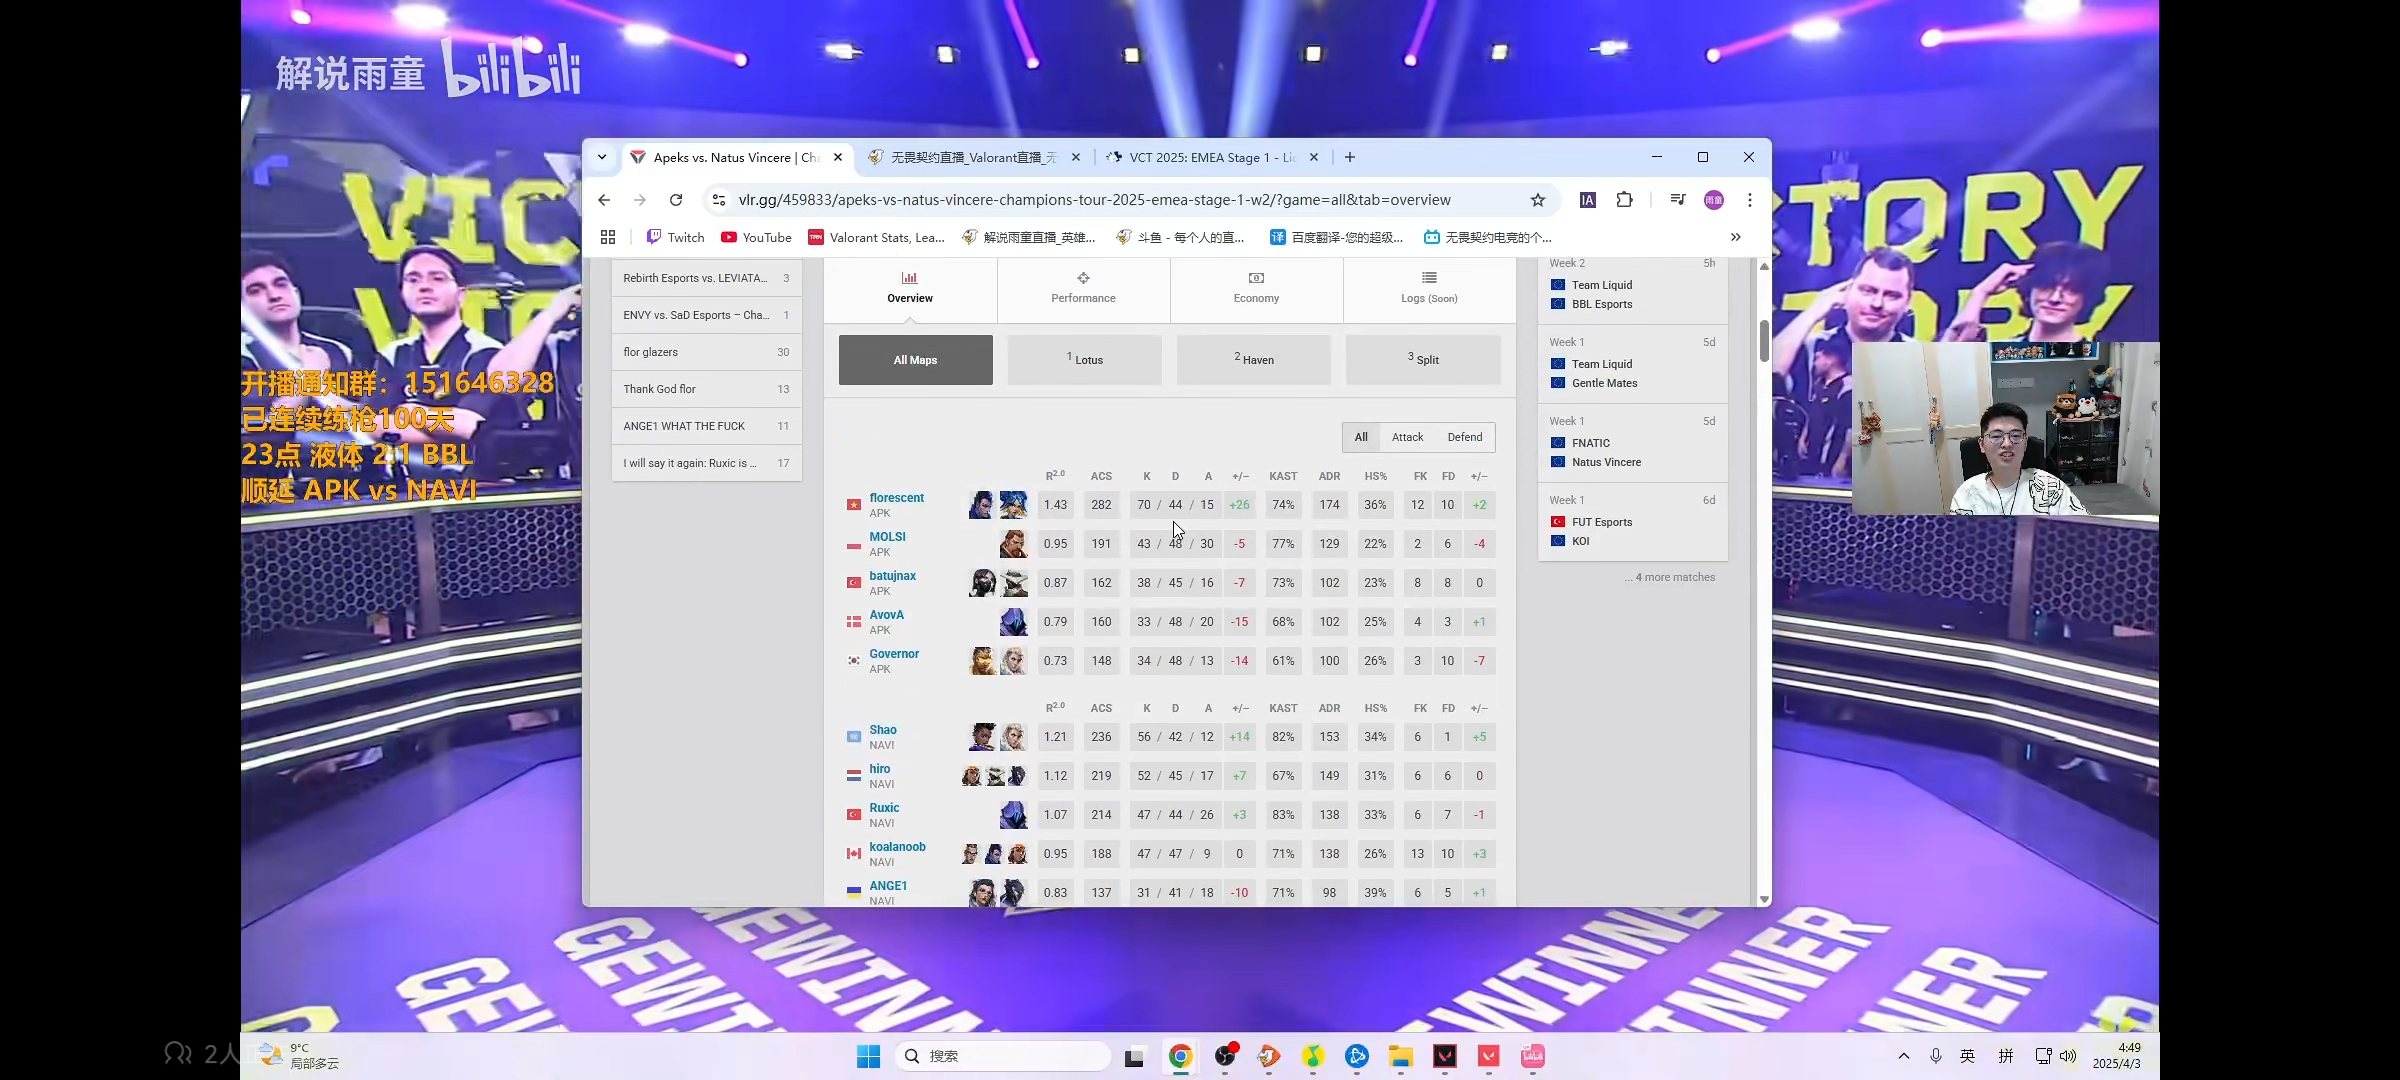This screenshot has height=1080, width=2400.
Task: Close the 无畏契约直播 tab
Action: click(x=1076, y=157)
